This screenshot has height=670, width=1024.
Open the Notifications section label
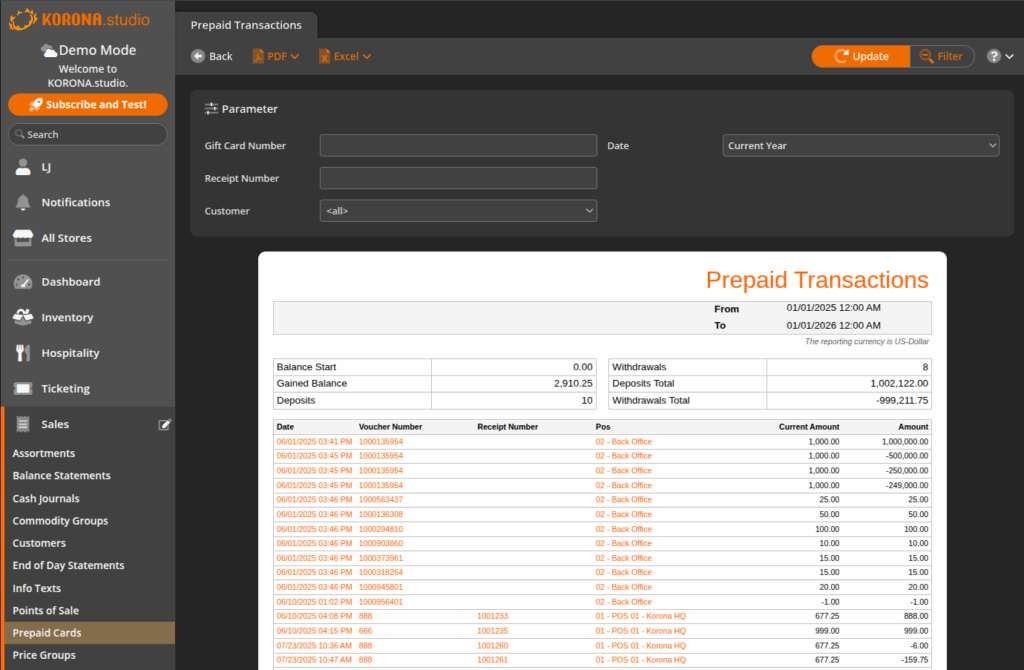pyautogui.click(x=76, y=202)
